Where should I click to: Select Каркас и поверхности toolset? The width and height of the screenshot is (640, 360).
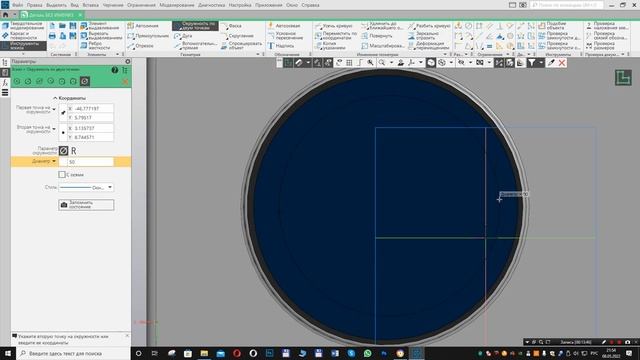coord(20,36)
